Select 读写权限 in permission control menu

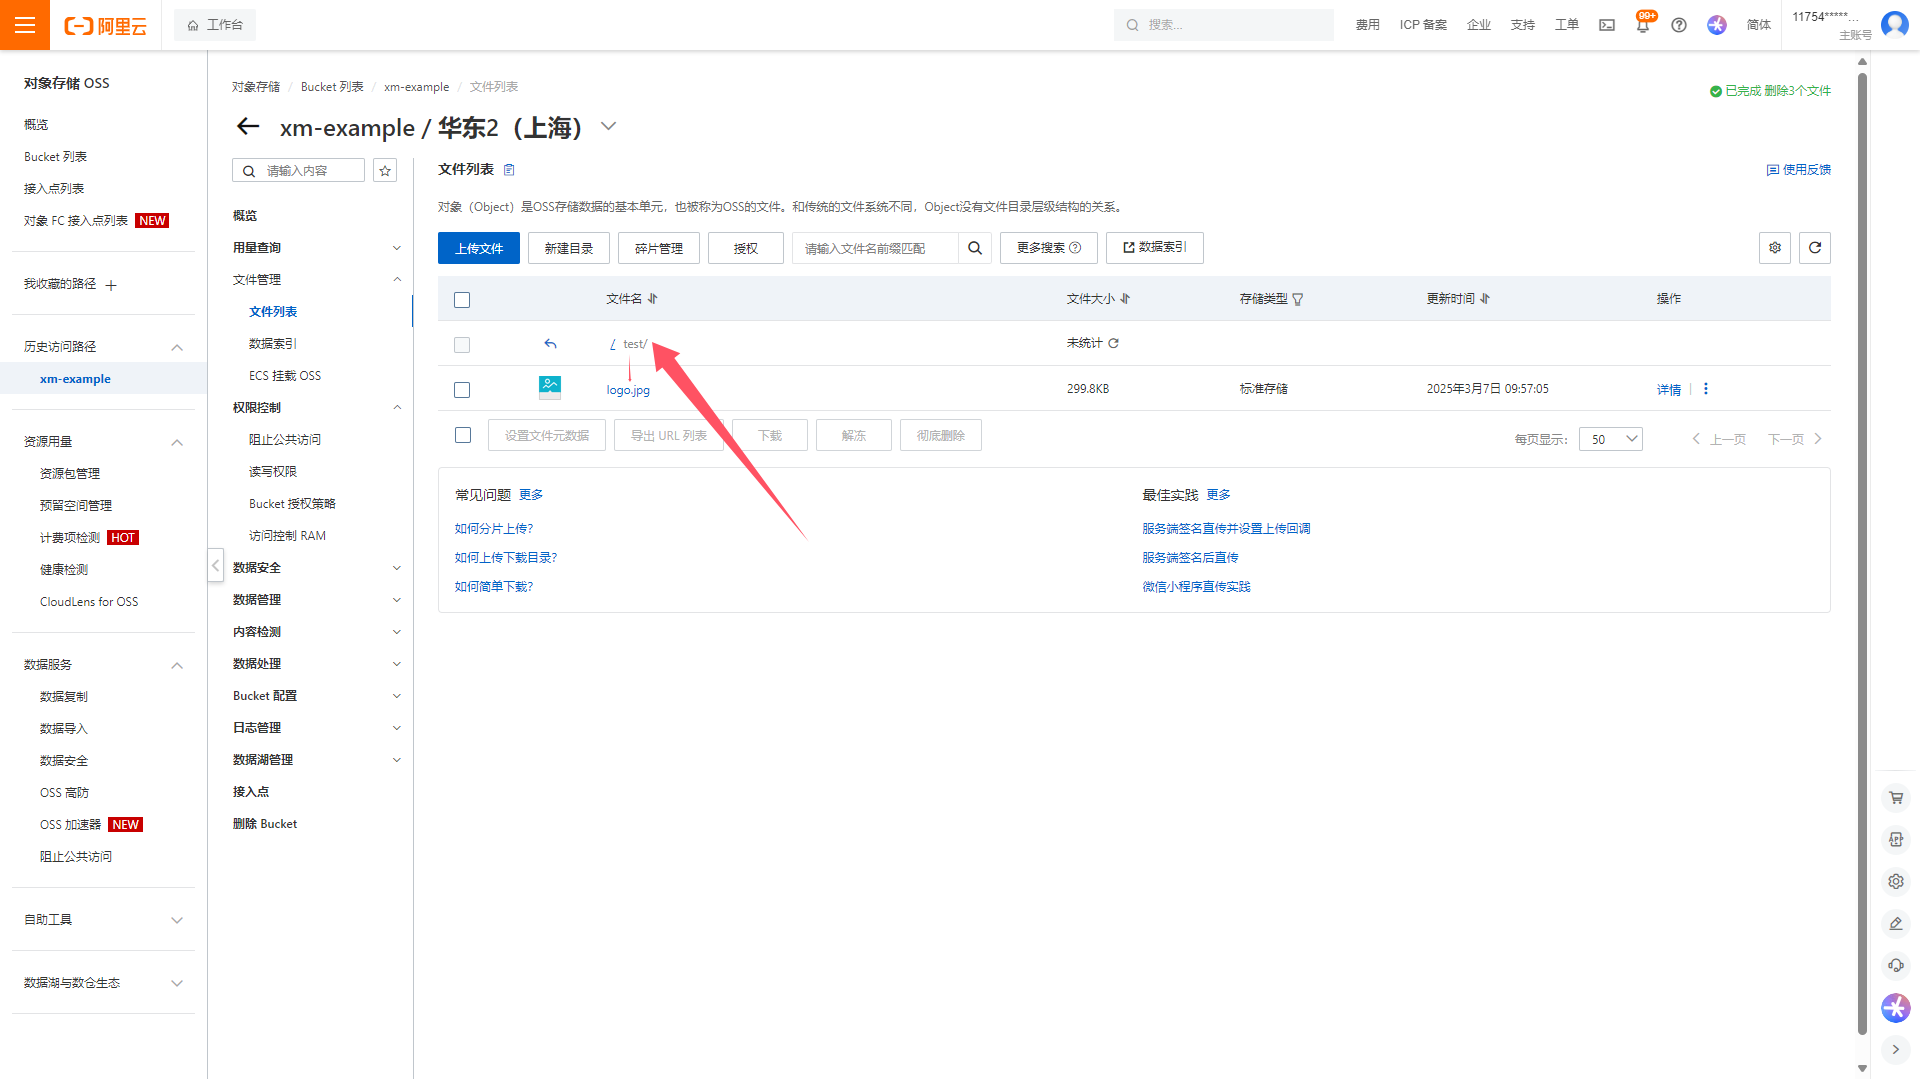tap(273, 472)
